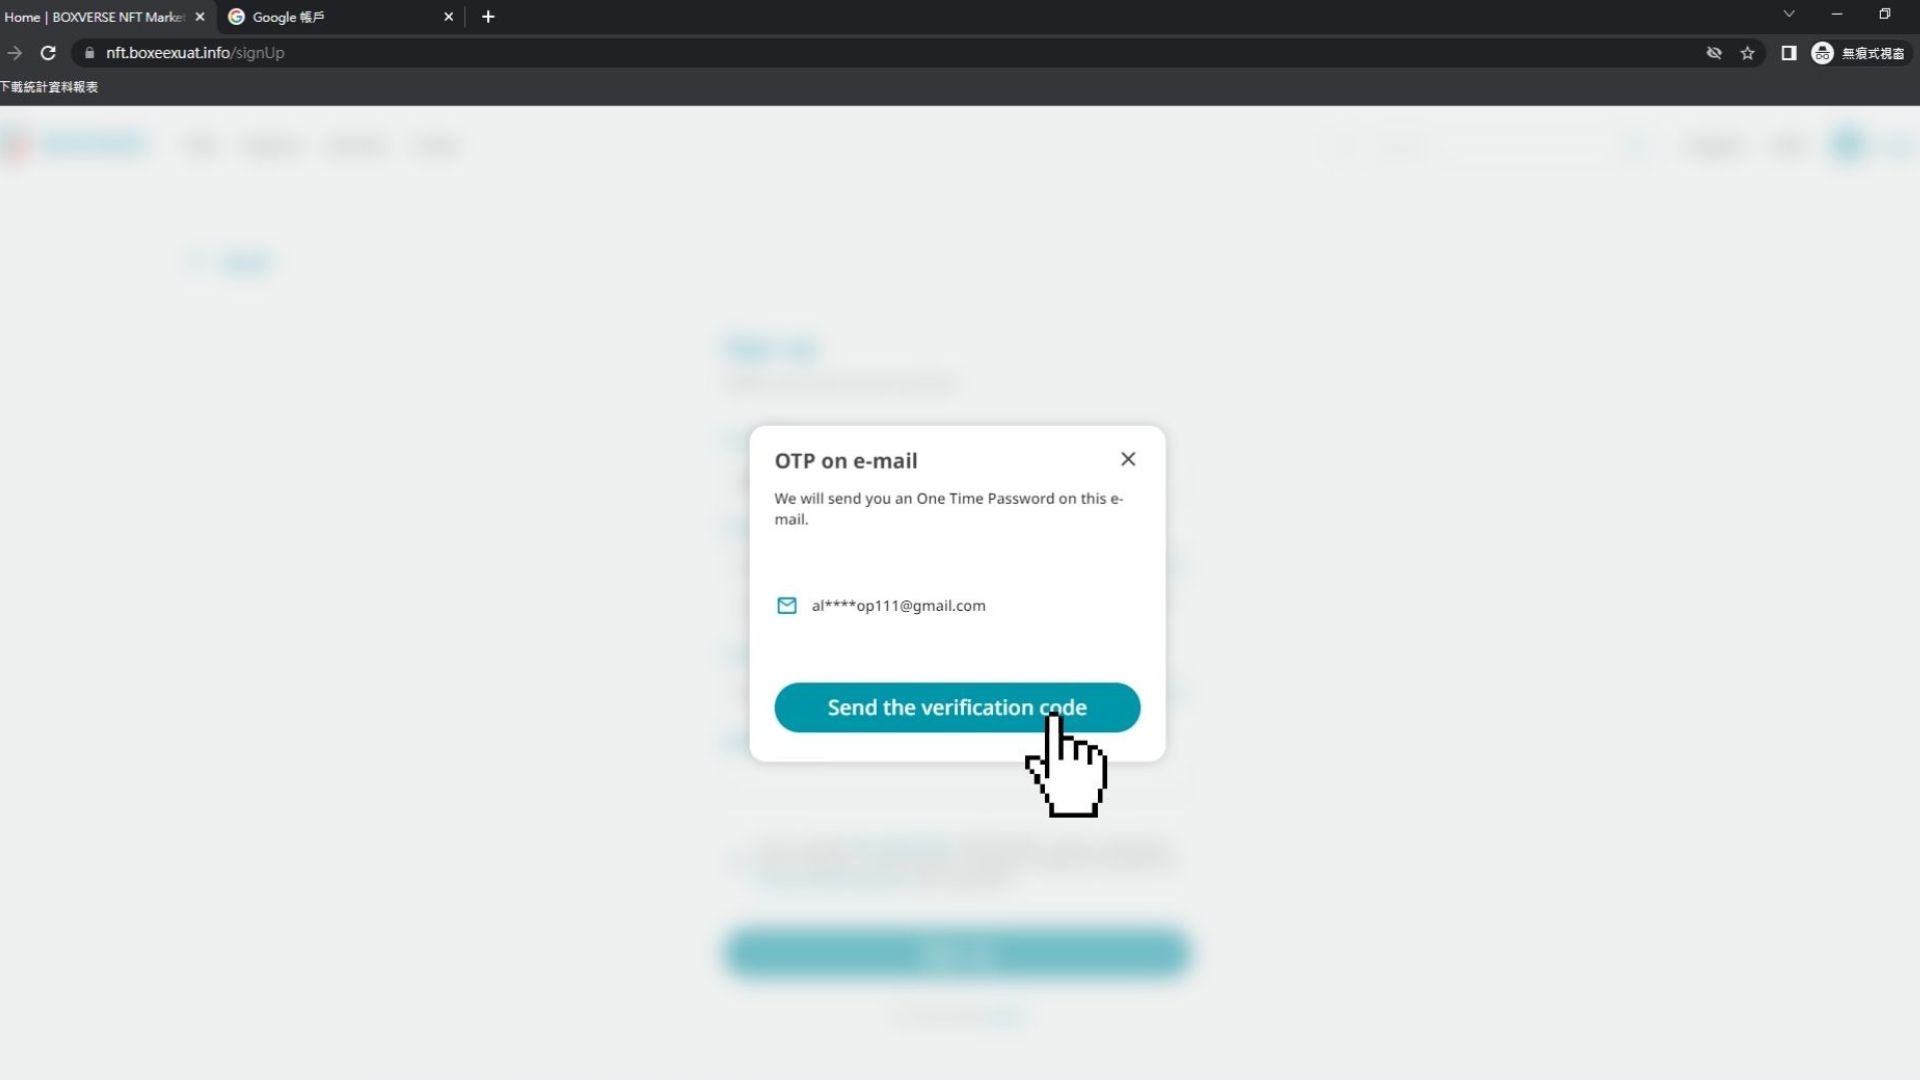The width and height of the screenshot is (1920, 1080).
Task: Open the side panel icon in toolbar
Action: (1789, 53)
